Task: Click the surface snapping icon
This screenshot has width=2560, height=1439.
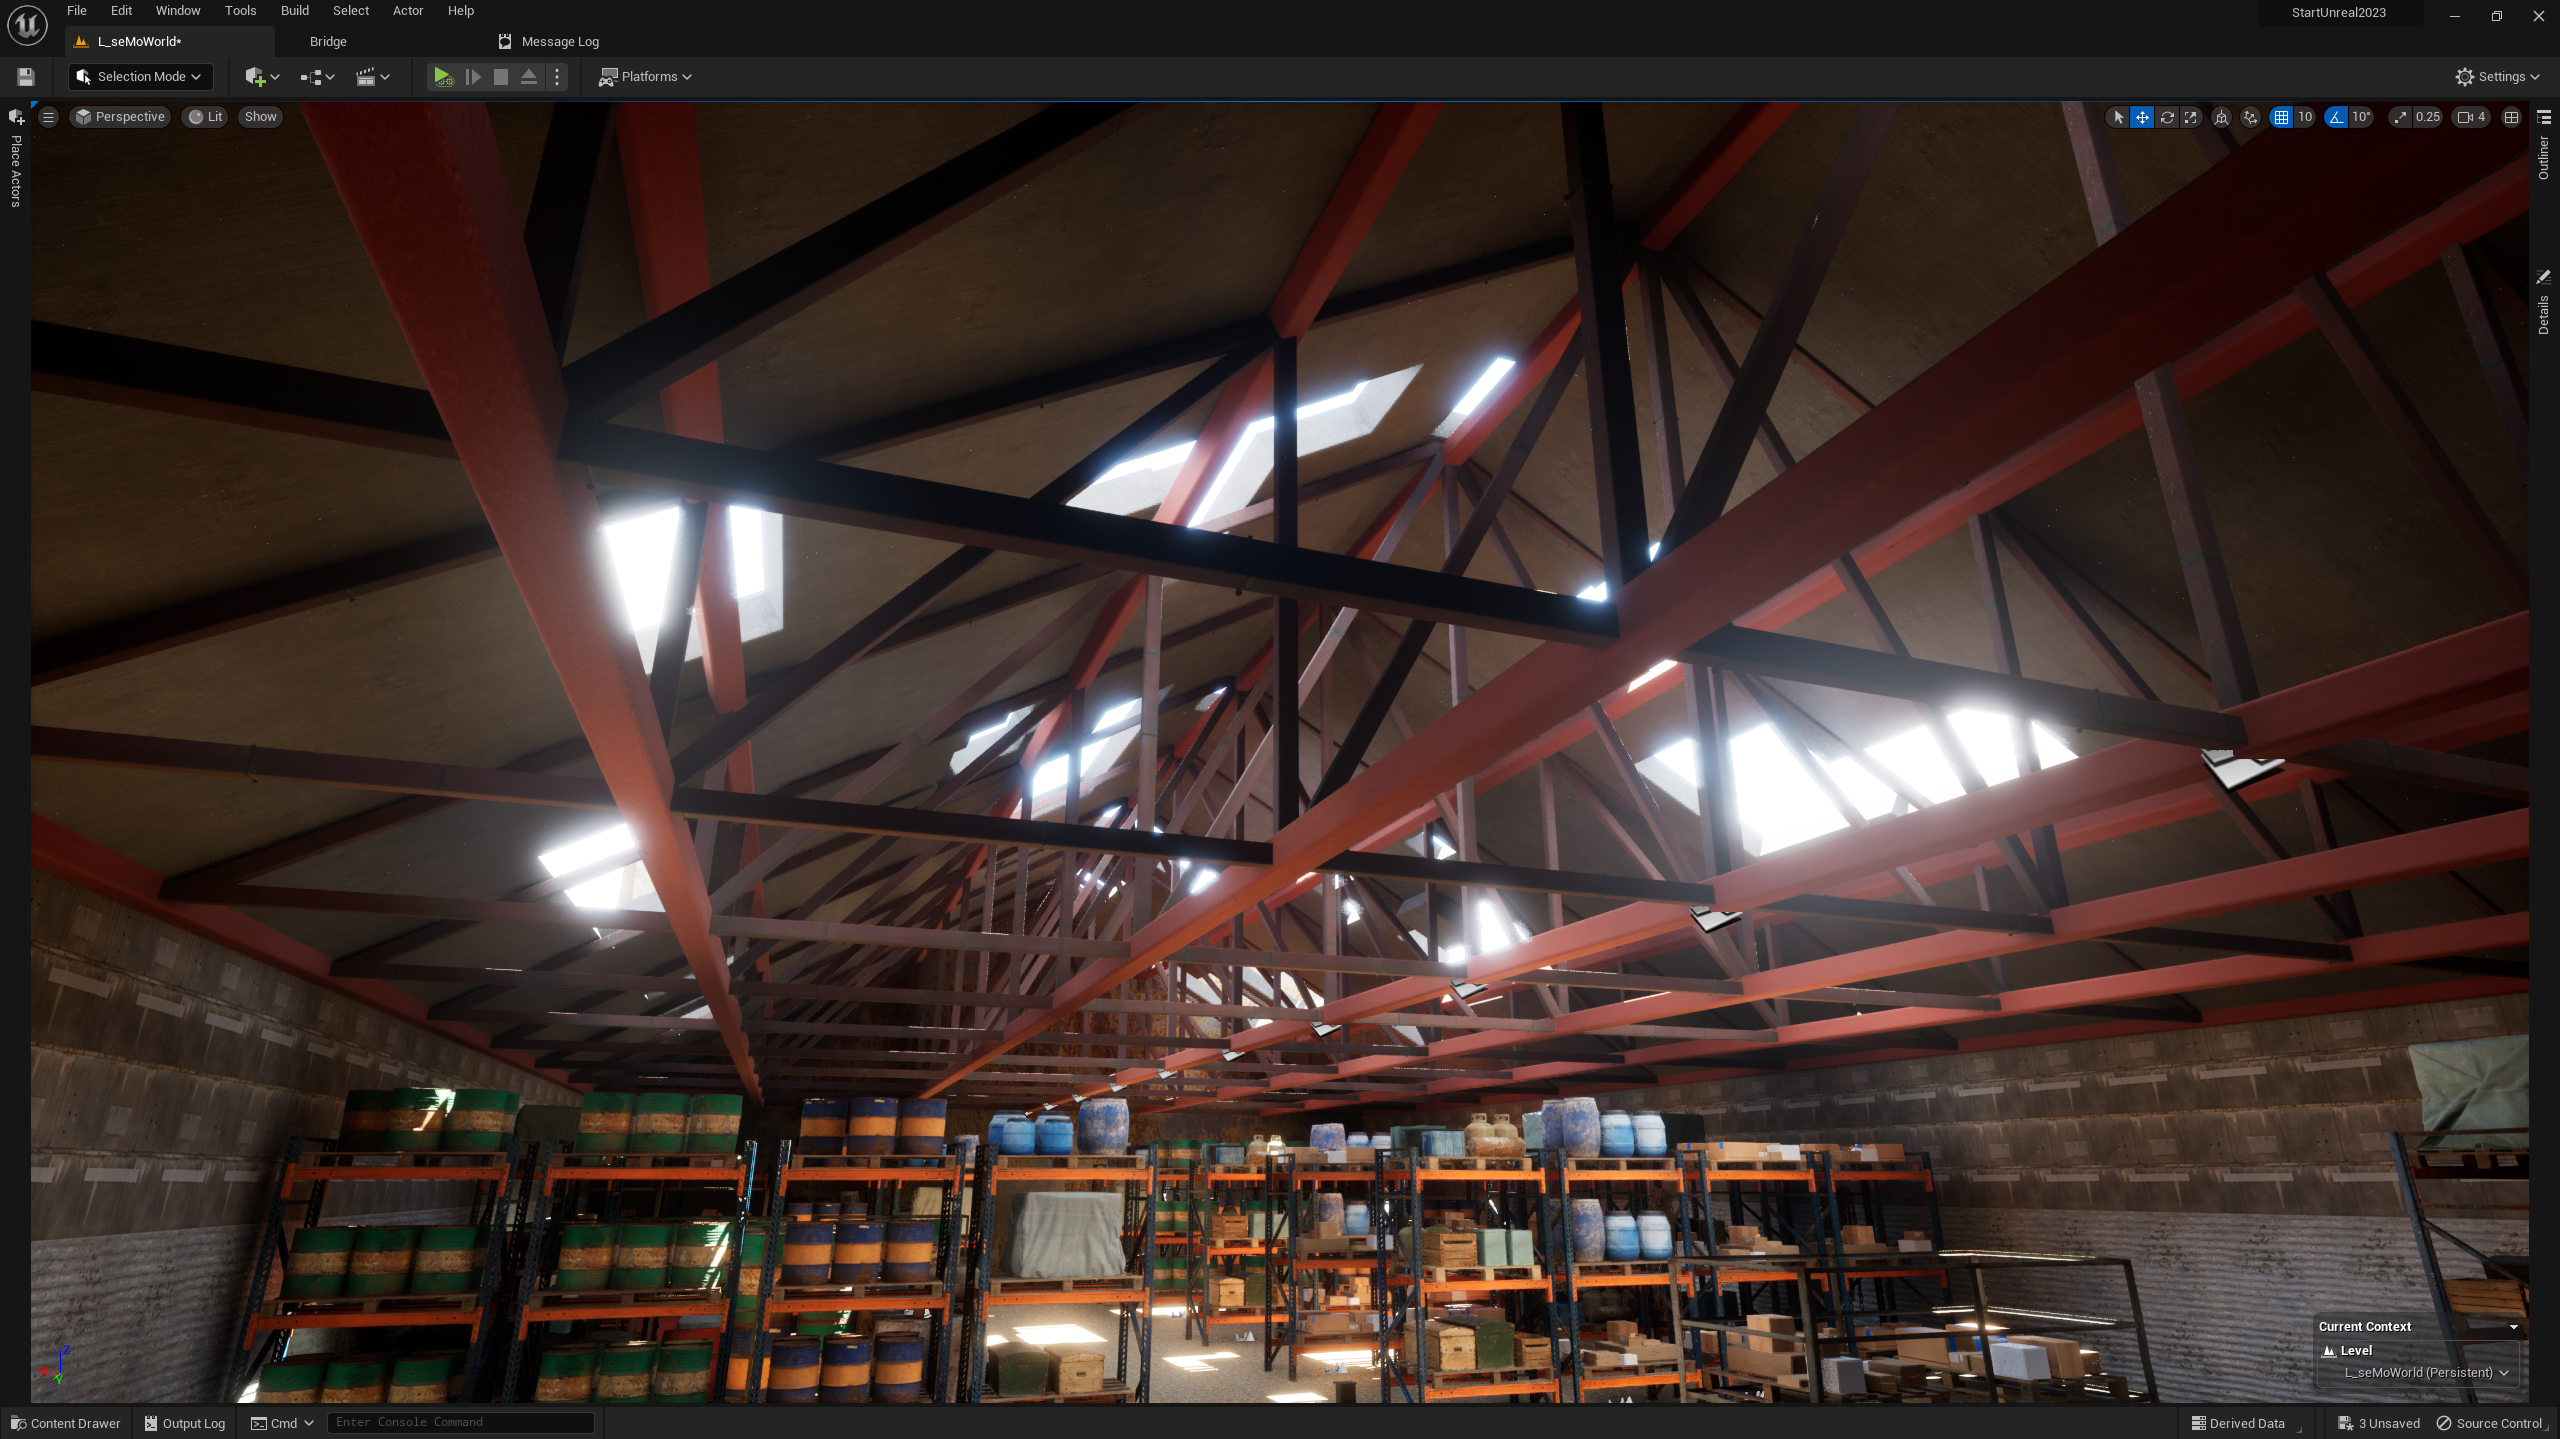Action: tap(2250, 117)
